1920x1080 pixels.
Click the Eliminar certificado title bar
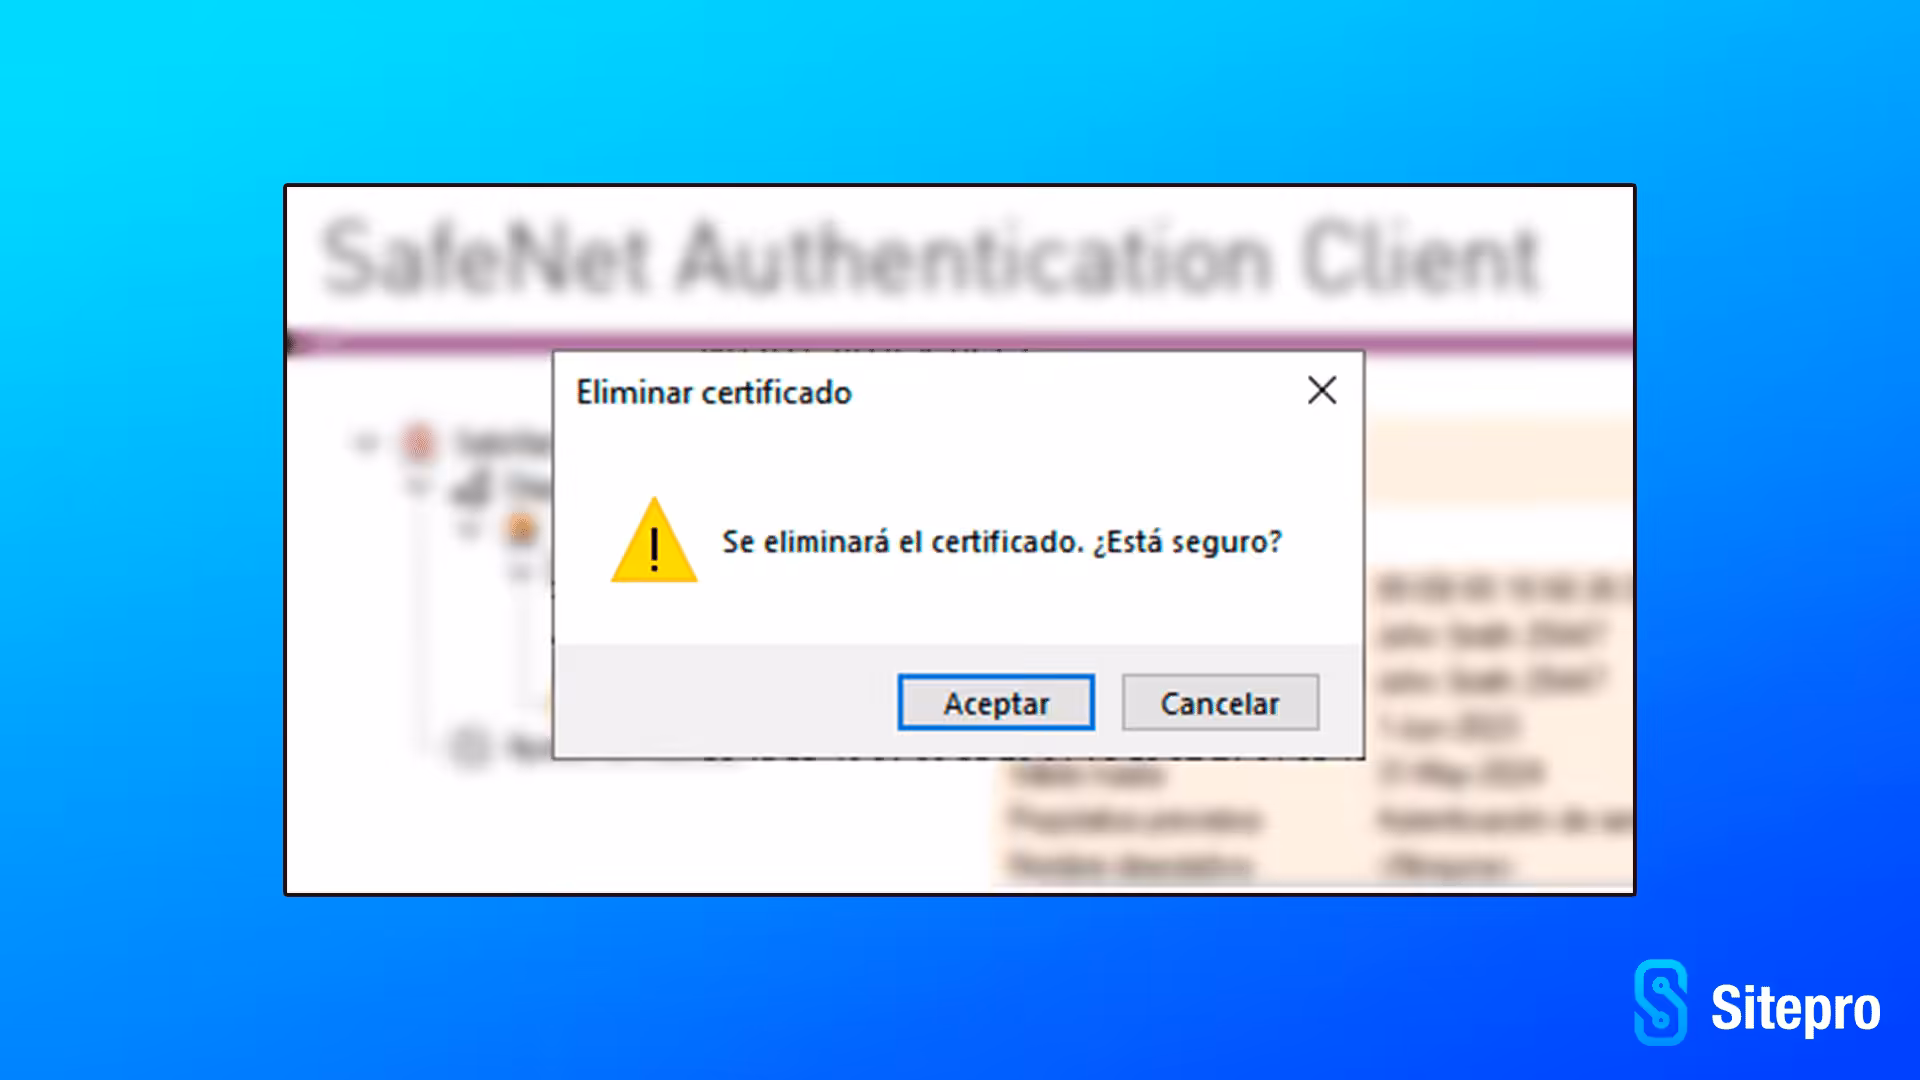pyautogui.click(x=930, y=392)
